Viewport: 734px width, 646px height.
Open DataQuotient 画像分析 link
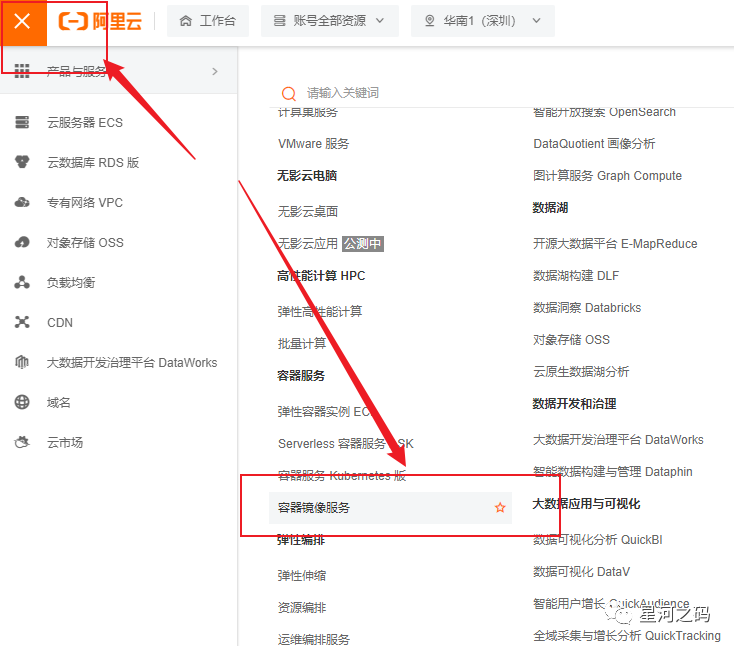(x=594, y=143)
